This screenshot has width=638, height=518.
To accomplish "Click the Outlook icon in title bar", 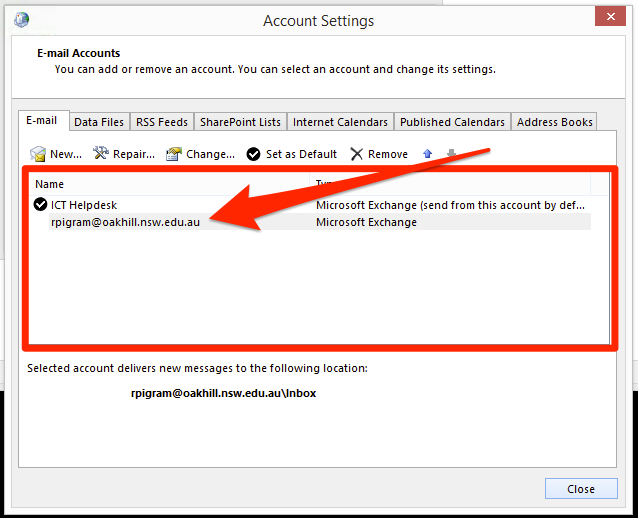I will click(x=22, y=20).
